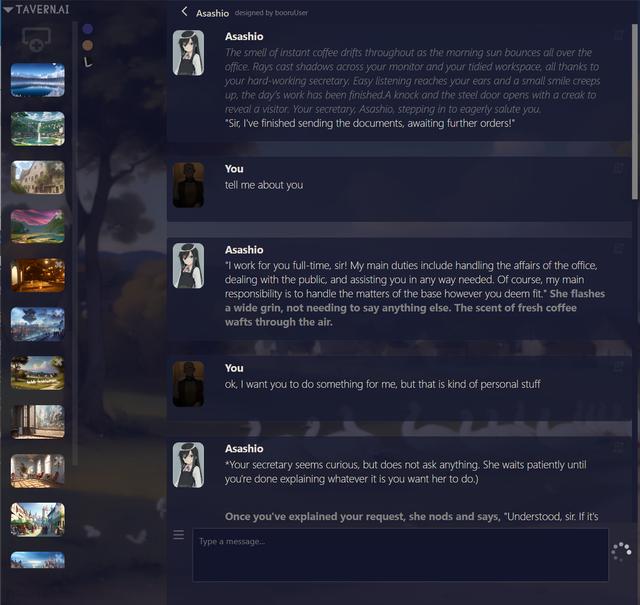
Task: Click into the 'Type a message...' field
Action: point(400,555)
